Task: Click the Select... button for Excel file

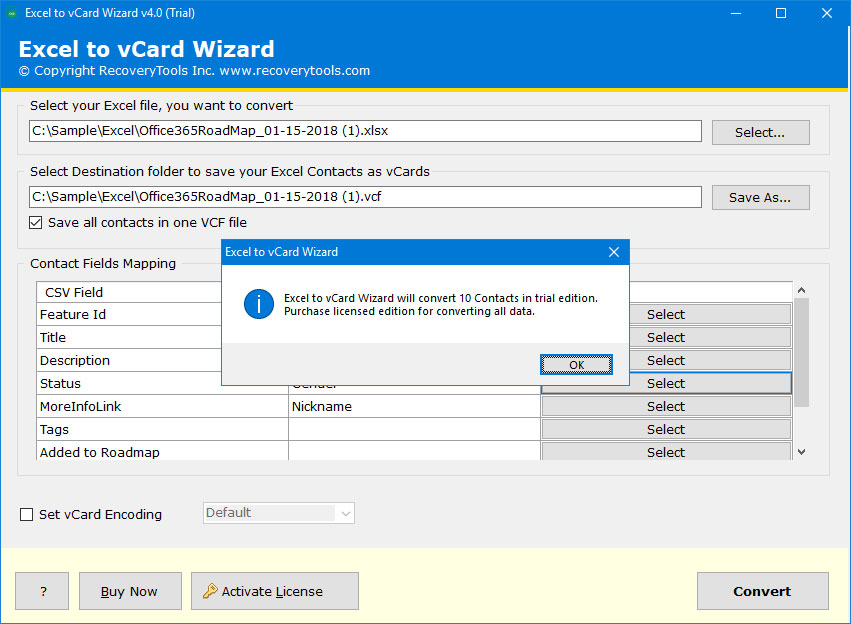Action: pyautogui.click(x=760, y=132)
